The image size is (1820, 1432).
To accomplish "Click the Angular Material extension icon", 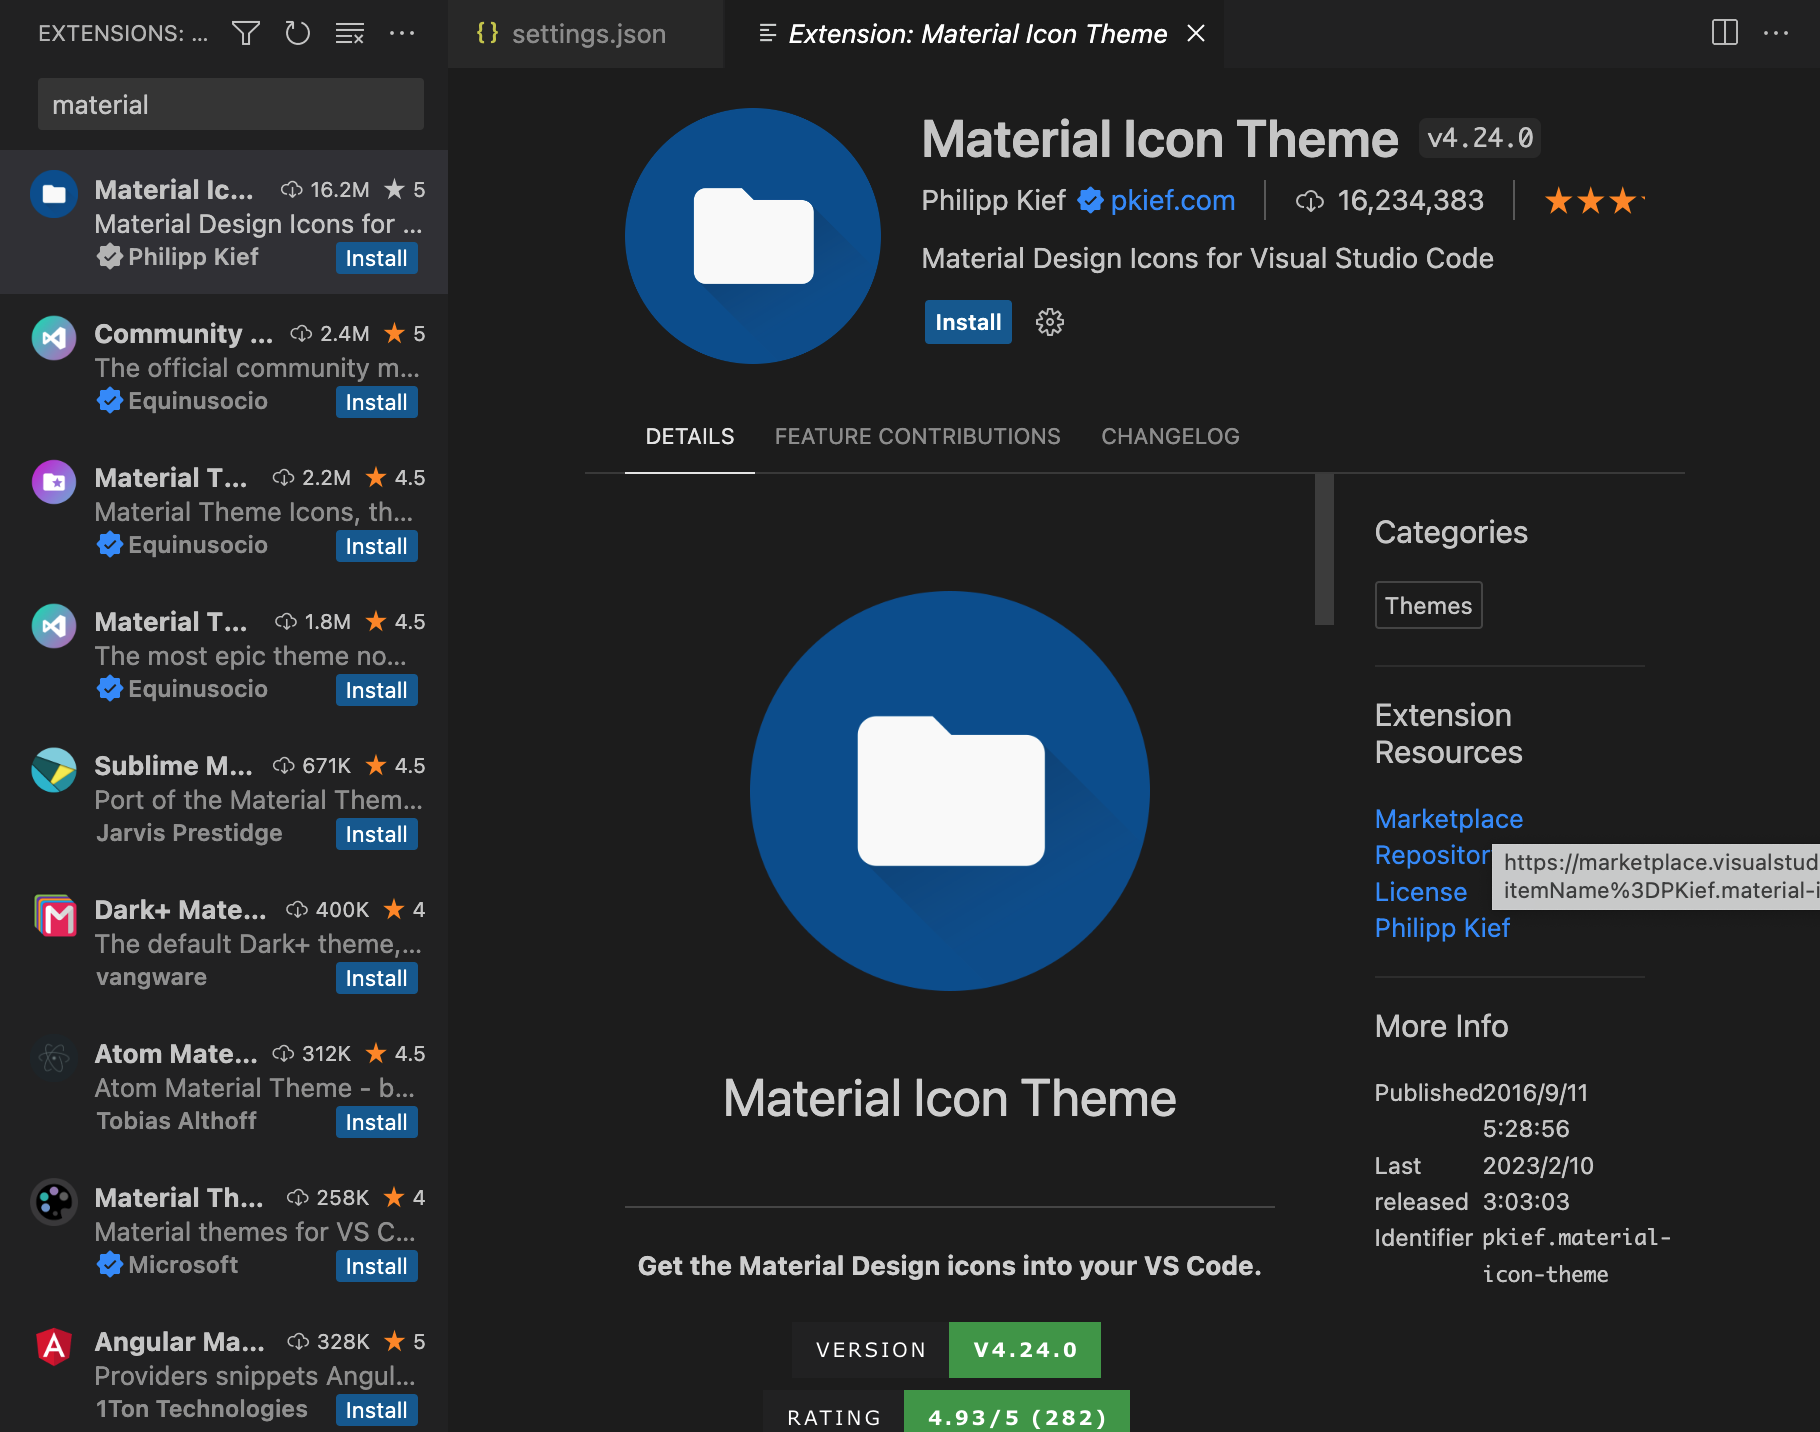I will (54, 1346).
